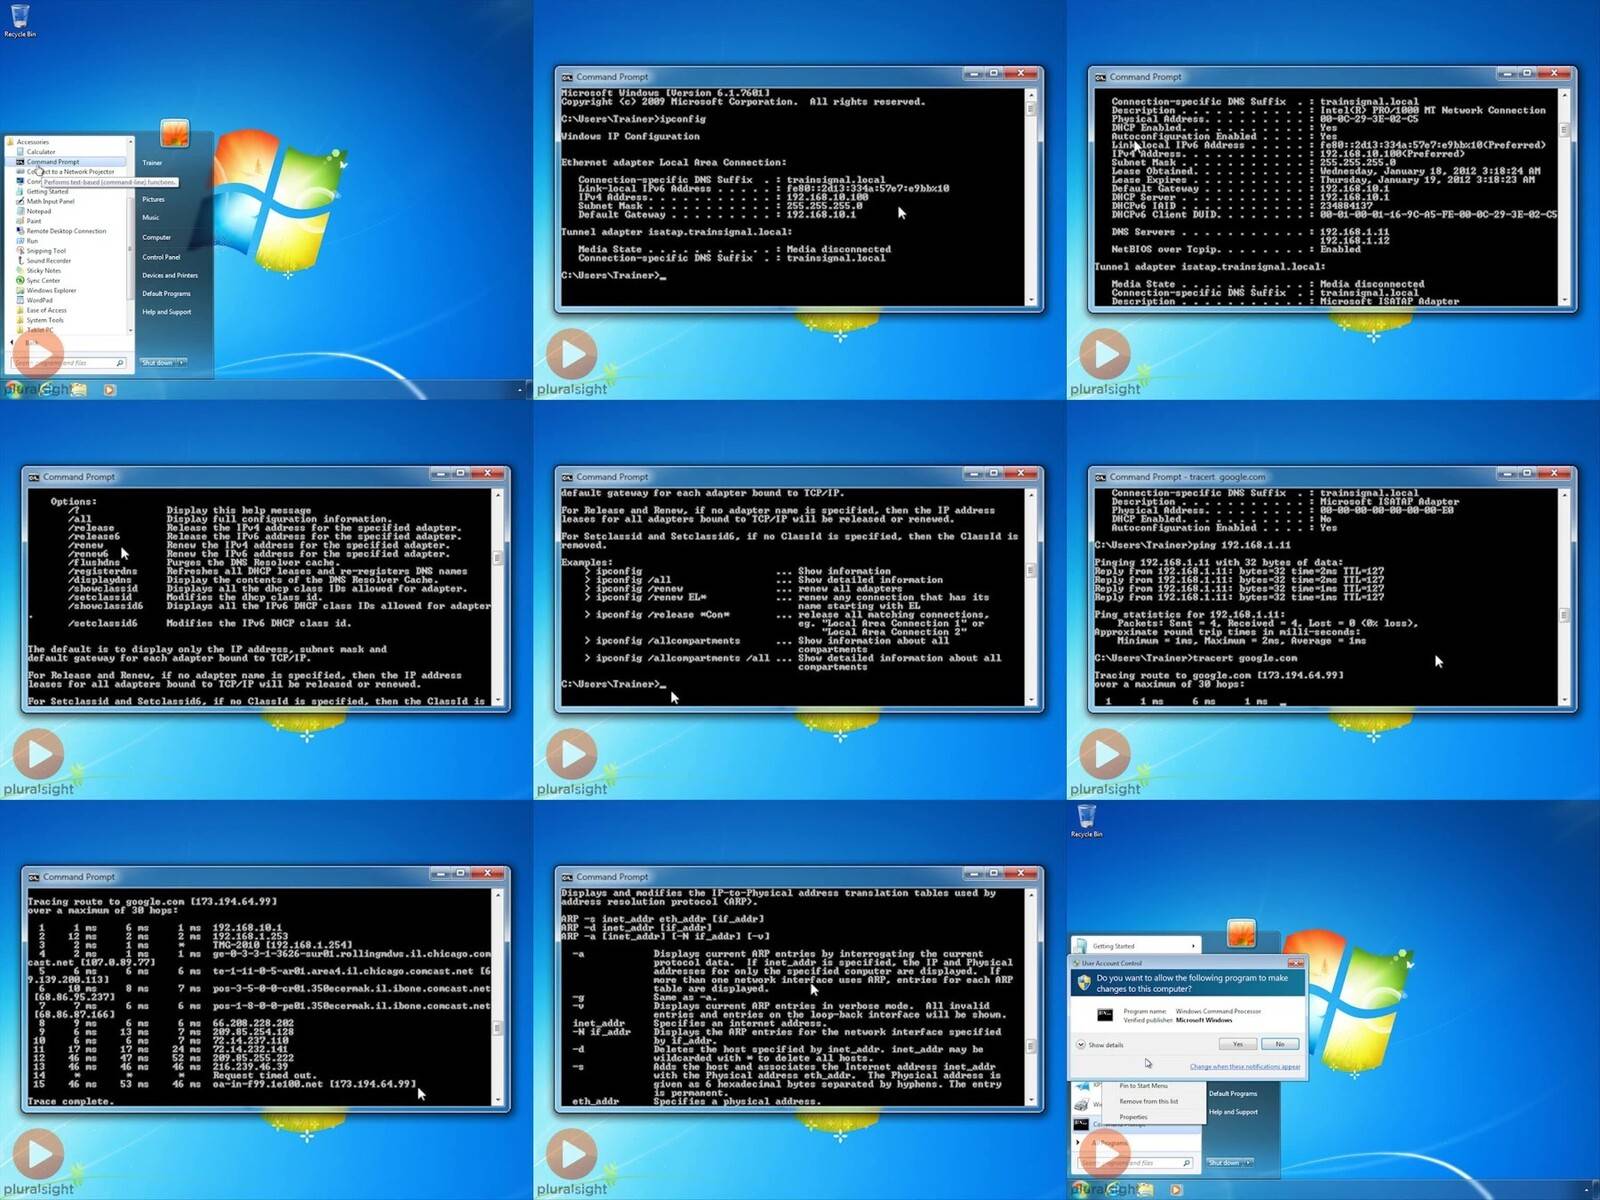Close the User Account Control dialog
The width and height of the screenshot is (1600, 1200).
pyautogui.click(x=1296, y=963)
